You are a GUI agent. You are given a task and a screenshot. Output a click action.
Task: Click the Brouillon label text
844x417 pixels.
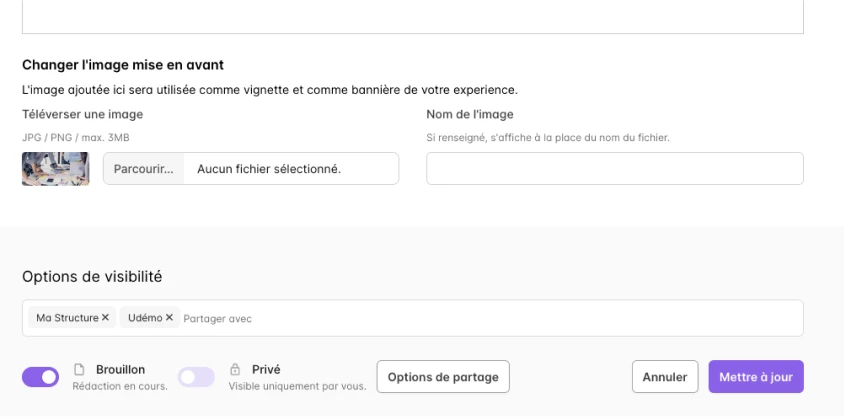(120, 369)
